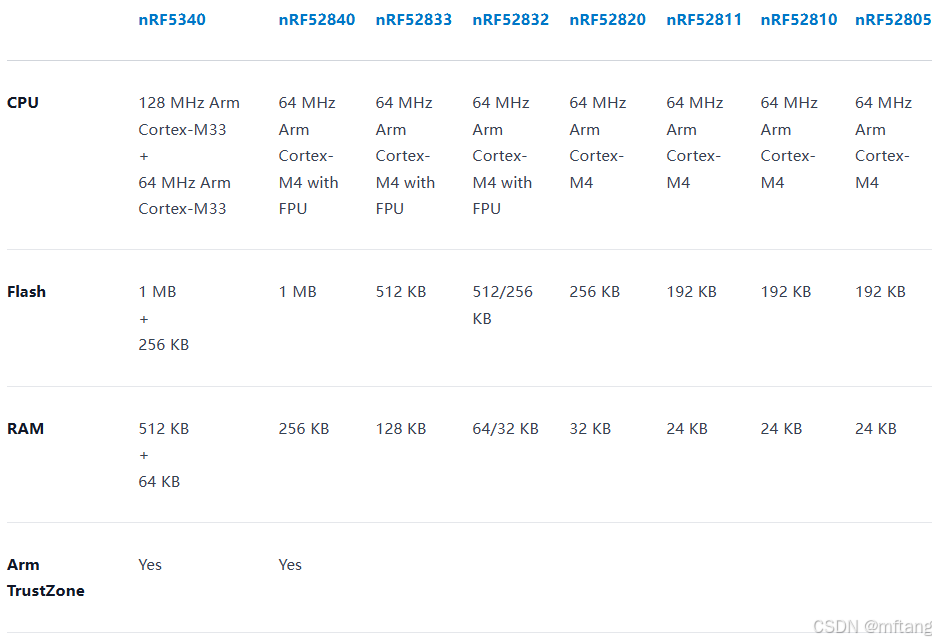Click the '24 KB' RAM value for nRF52810

781,428
